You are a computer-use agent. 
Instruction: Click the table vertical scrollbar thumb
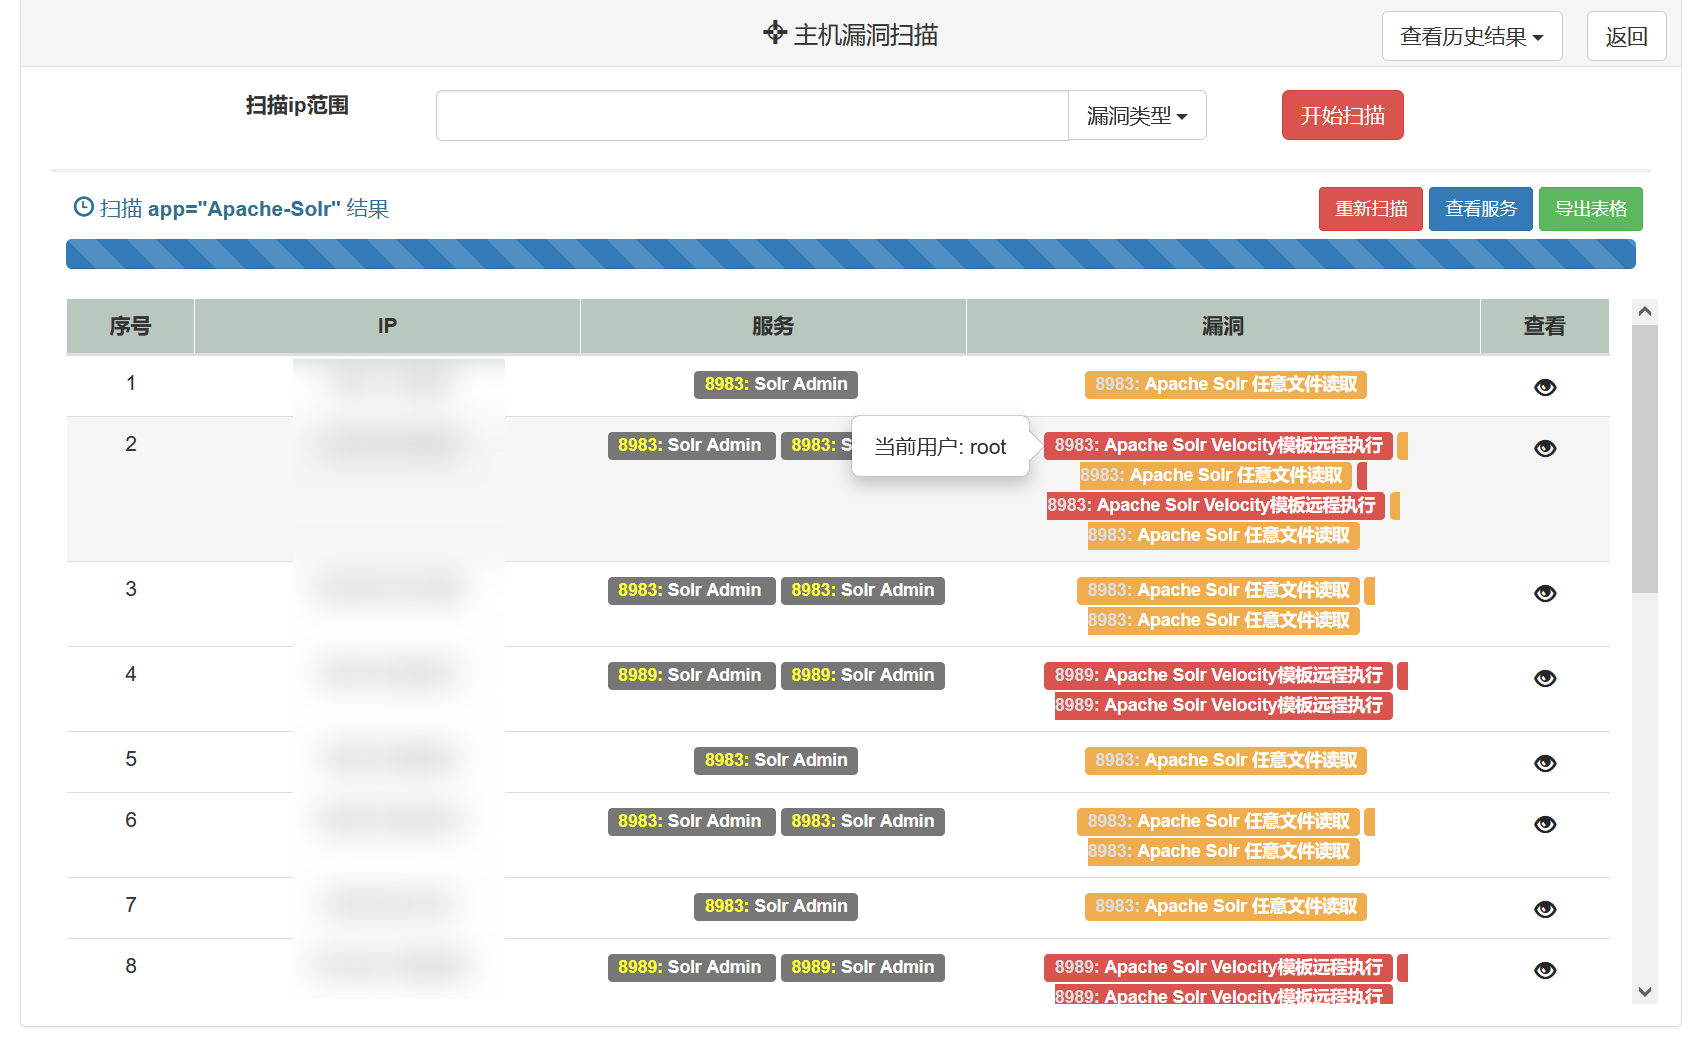pyautogui.click(x=1644, y=459)
